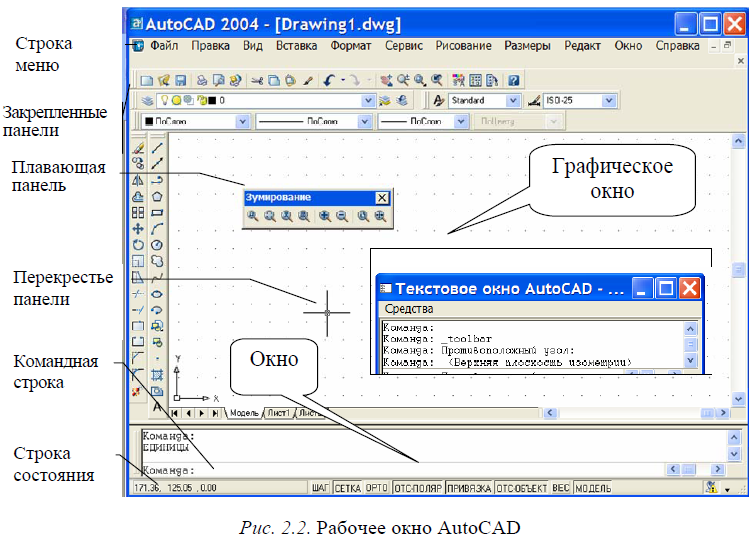Open the Layer Properties Manager icon
The width and height of the screenshot is (756, 538).
148,101
